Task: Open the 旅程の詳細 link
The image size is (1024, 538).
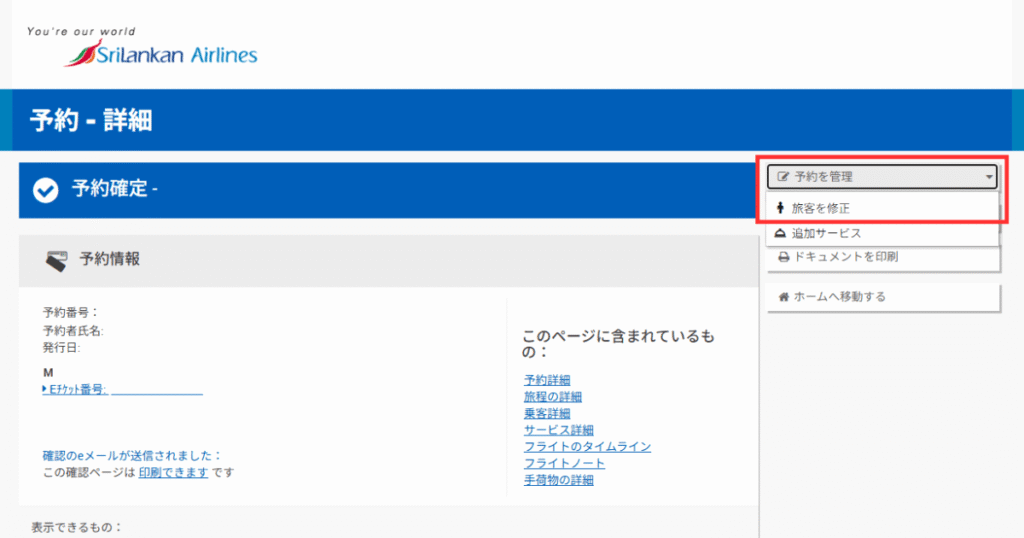Action: click(x=552, y=397)
